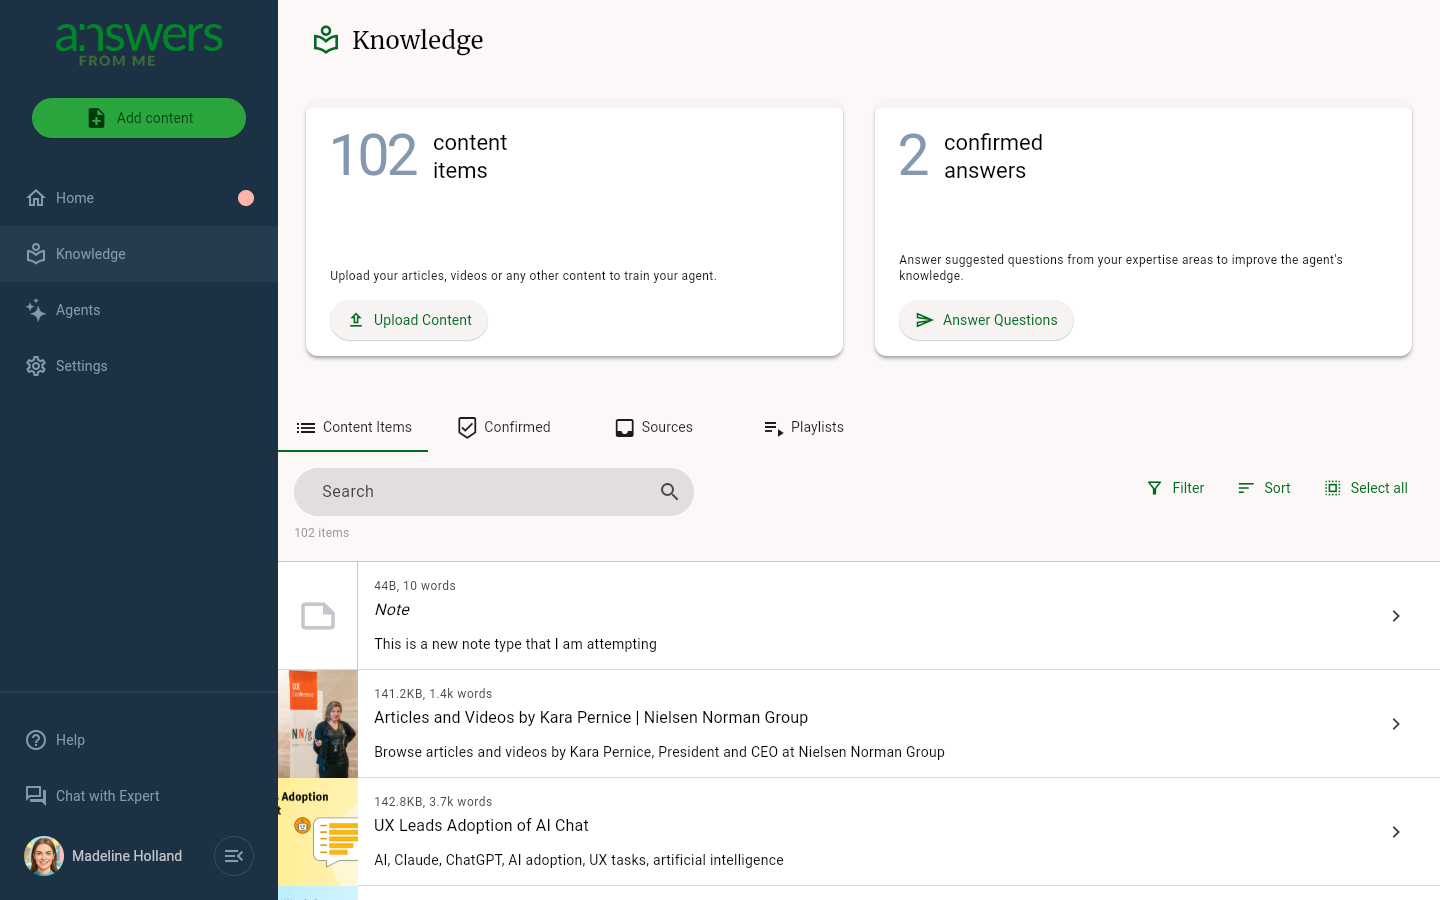Click the italic 'Note' item title
Screen dimensions: 1440x900
point(392,609)
